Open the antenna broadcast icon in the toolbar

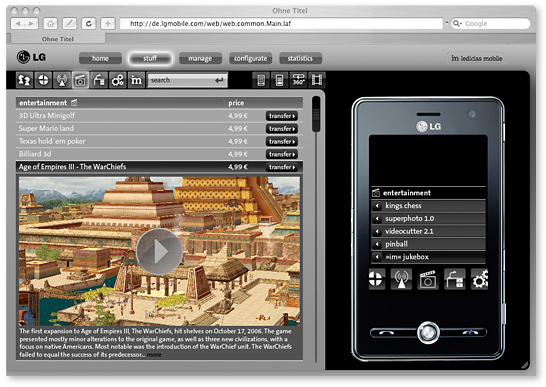tap(62, 80)
